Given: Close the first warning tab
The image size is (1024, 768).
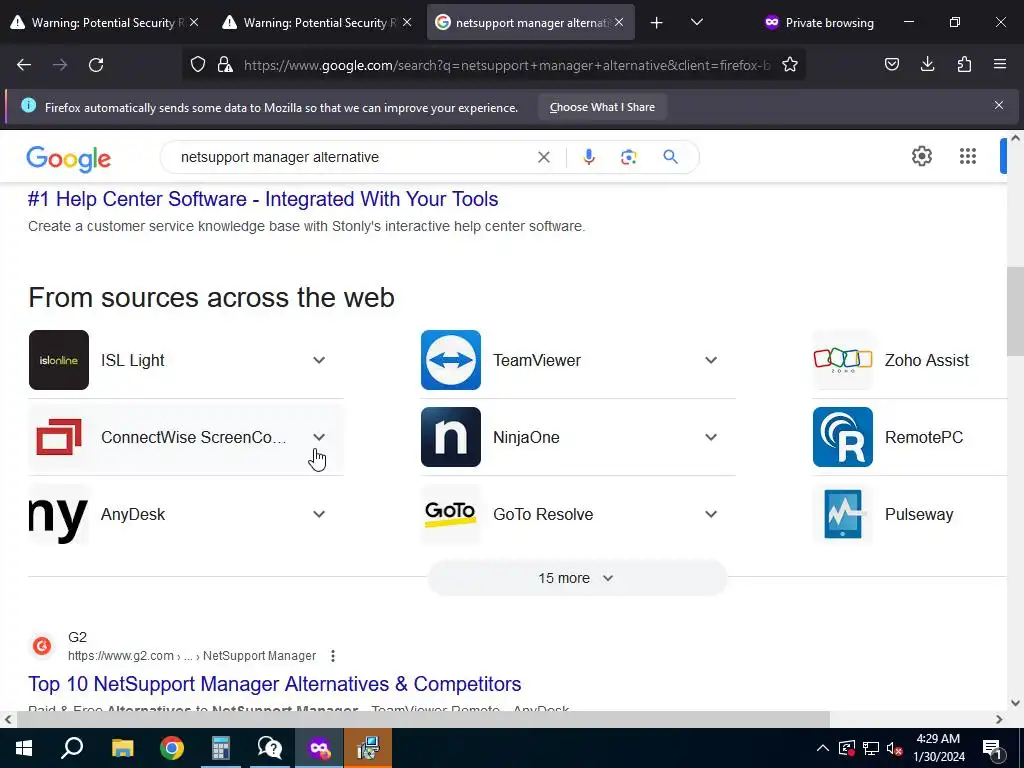Looking at the screenshot, I should point(194,23).
